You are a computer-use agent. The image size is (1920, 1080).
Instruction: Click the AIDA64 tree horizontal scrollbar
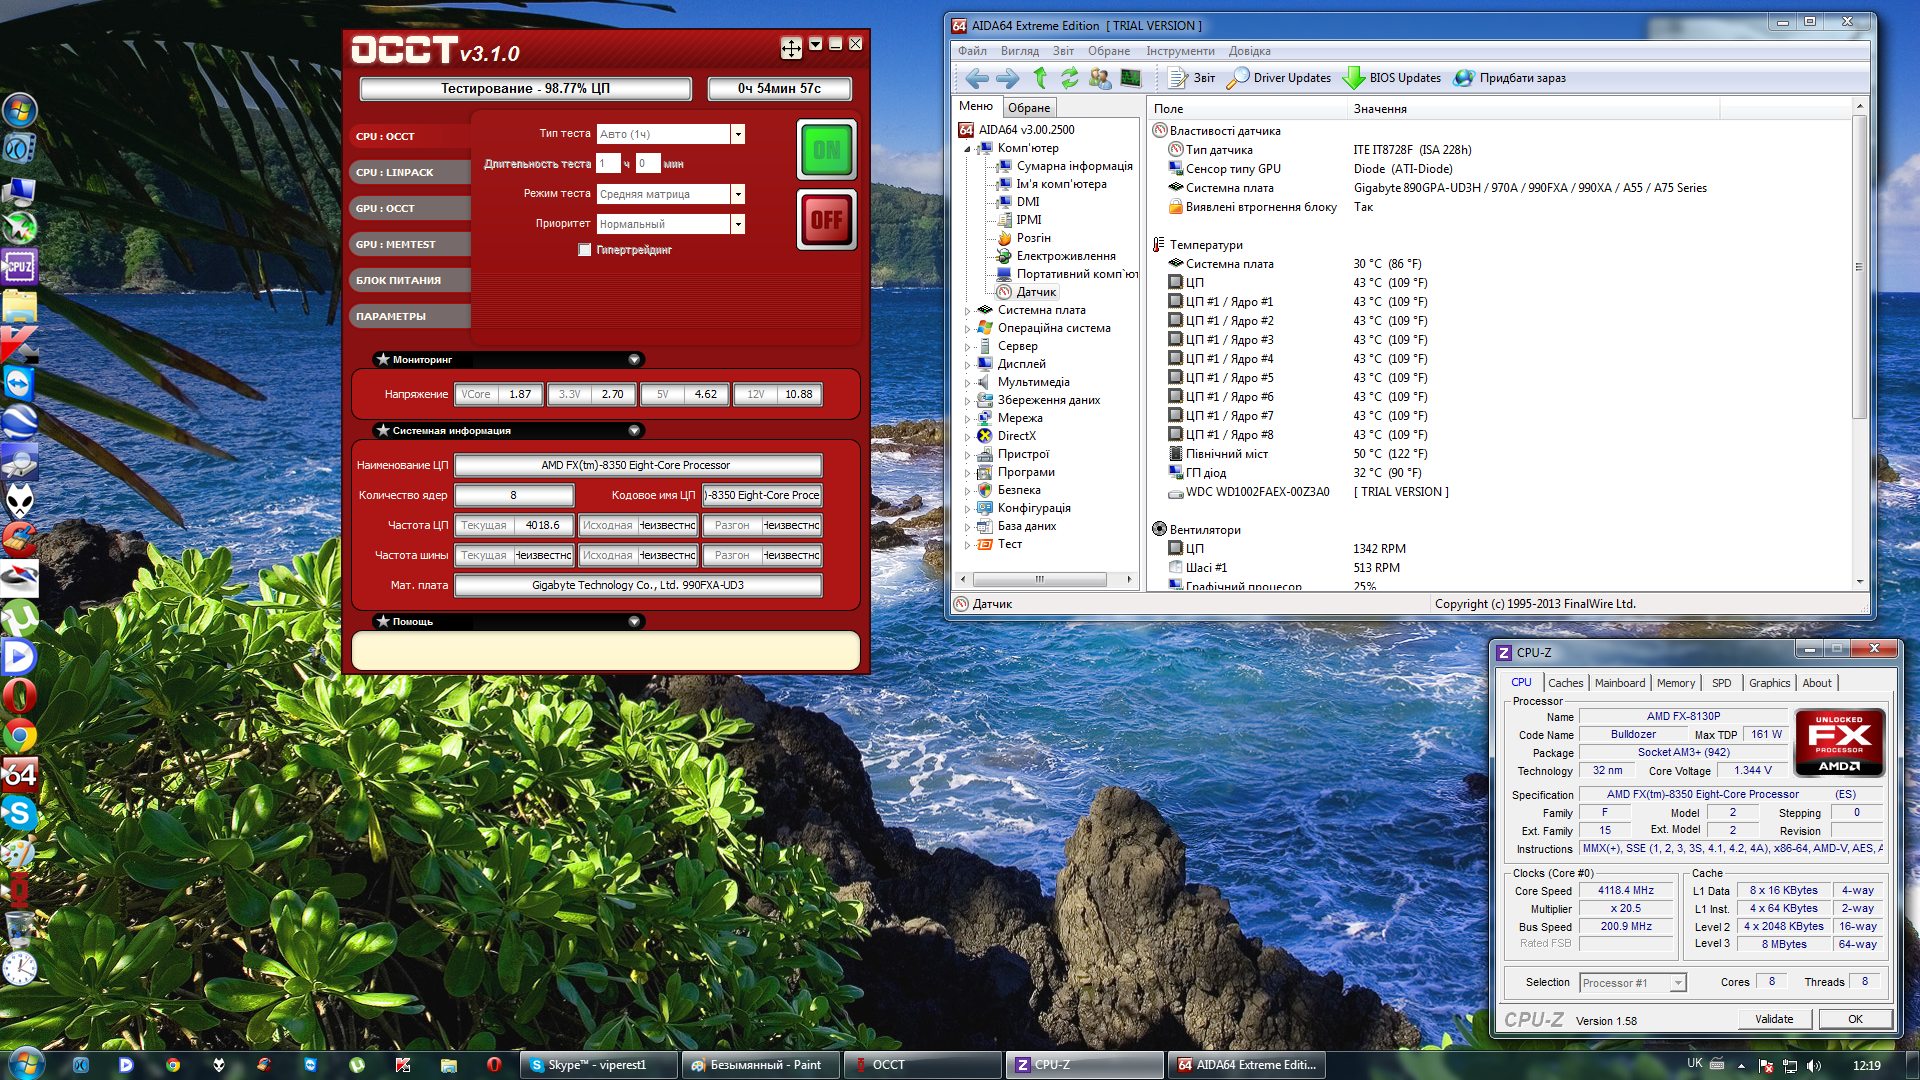[x=1039, y=579]
